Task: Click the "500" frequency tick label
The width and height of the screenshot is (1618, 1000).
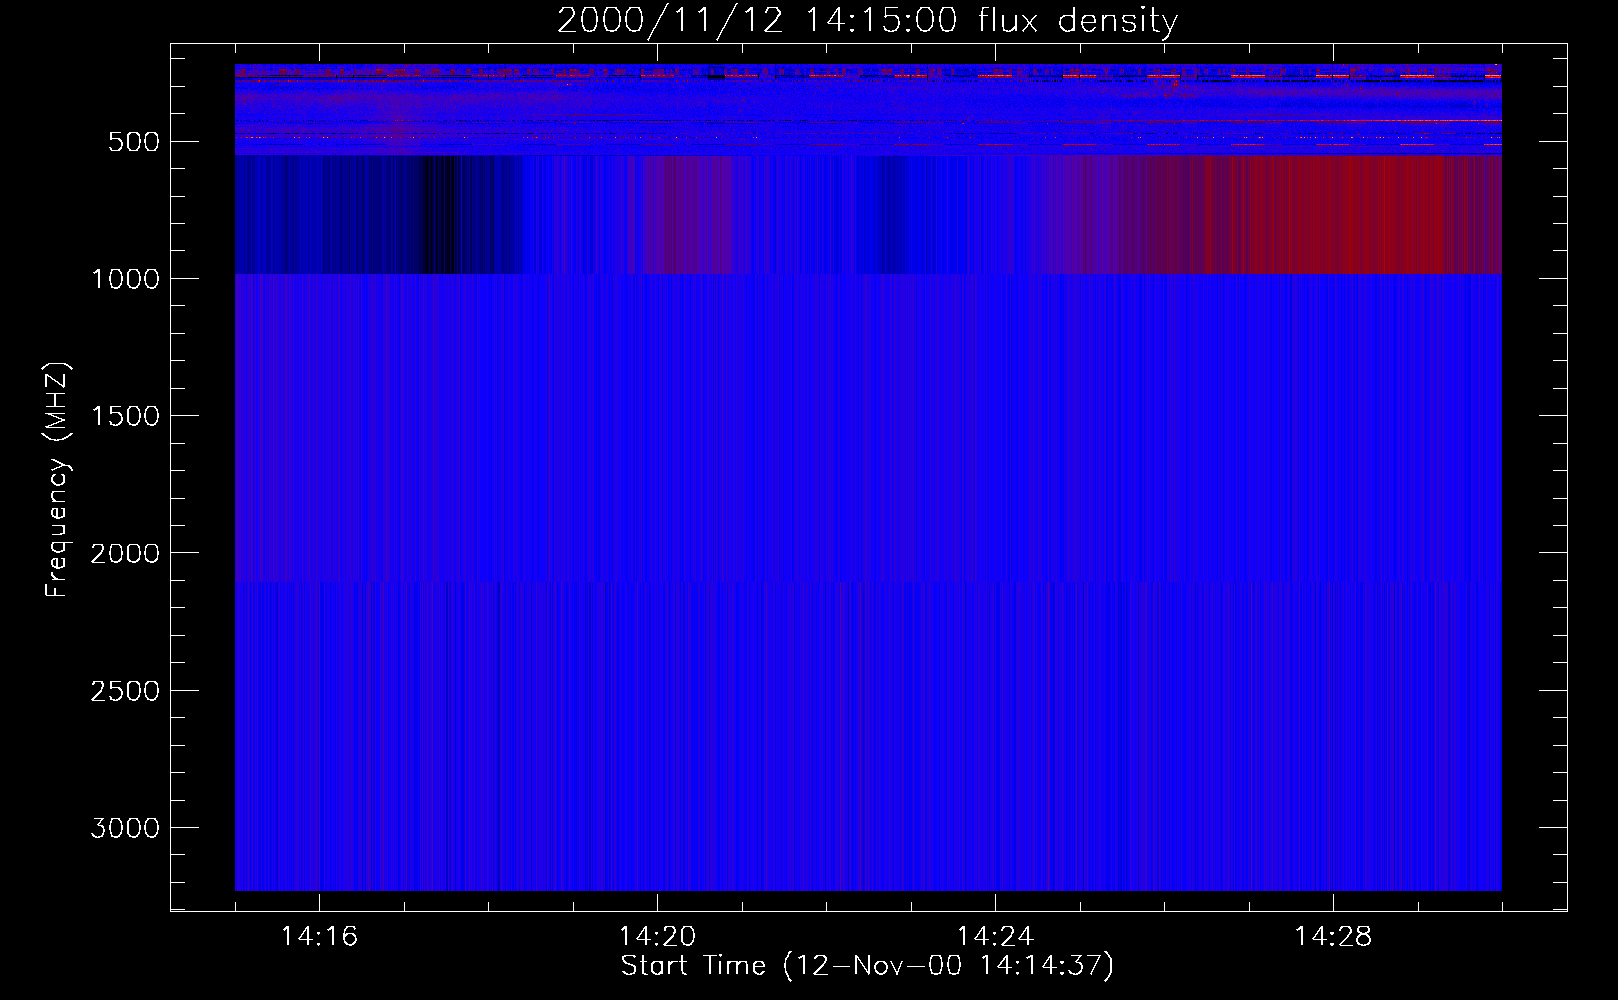Action: pyautogui.click(x=134, y=142)
